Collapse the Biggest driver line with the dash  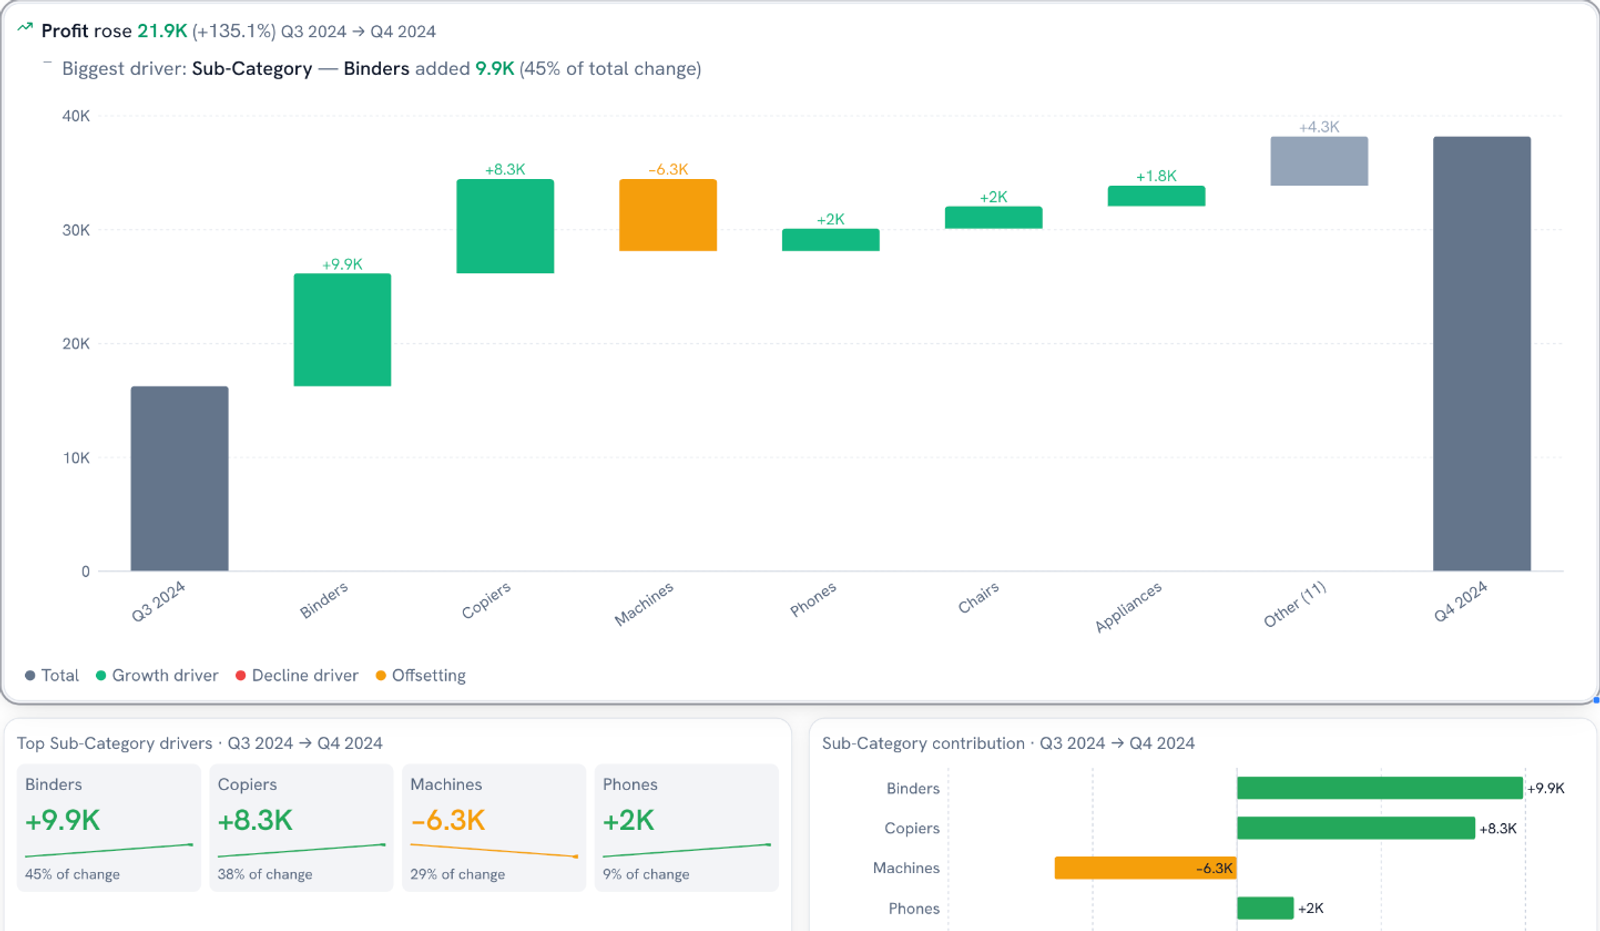(47, 63)
